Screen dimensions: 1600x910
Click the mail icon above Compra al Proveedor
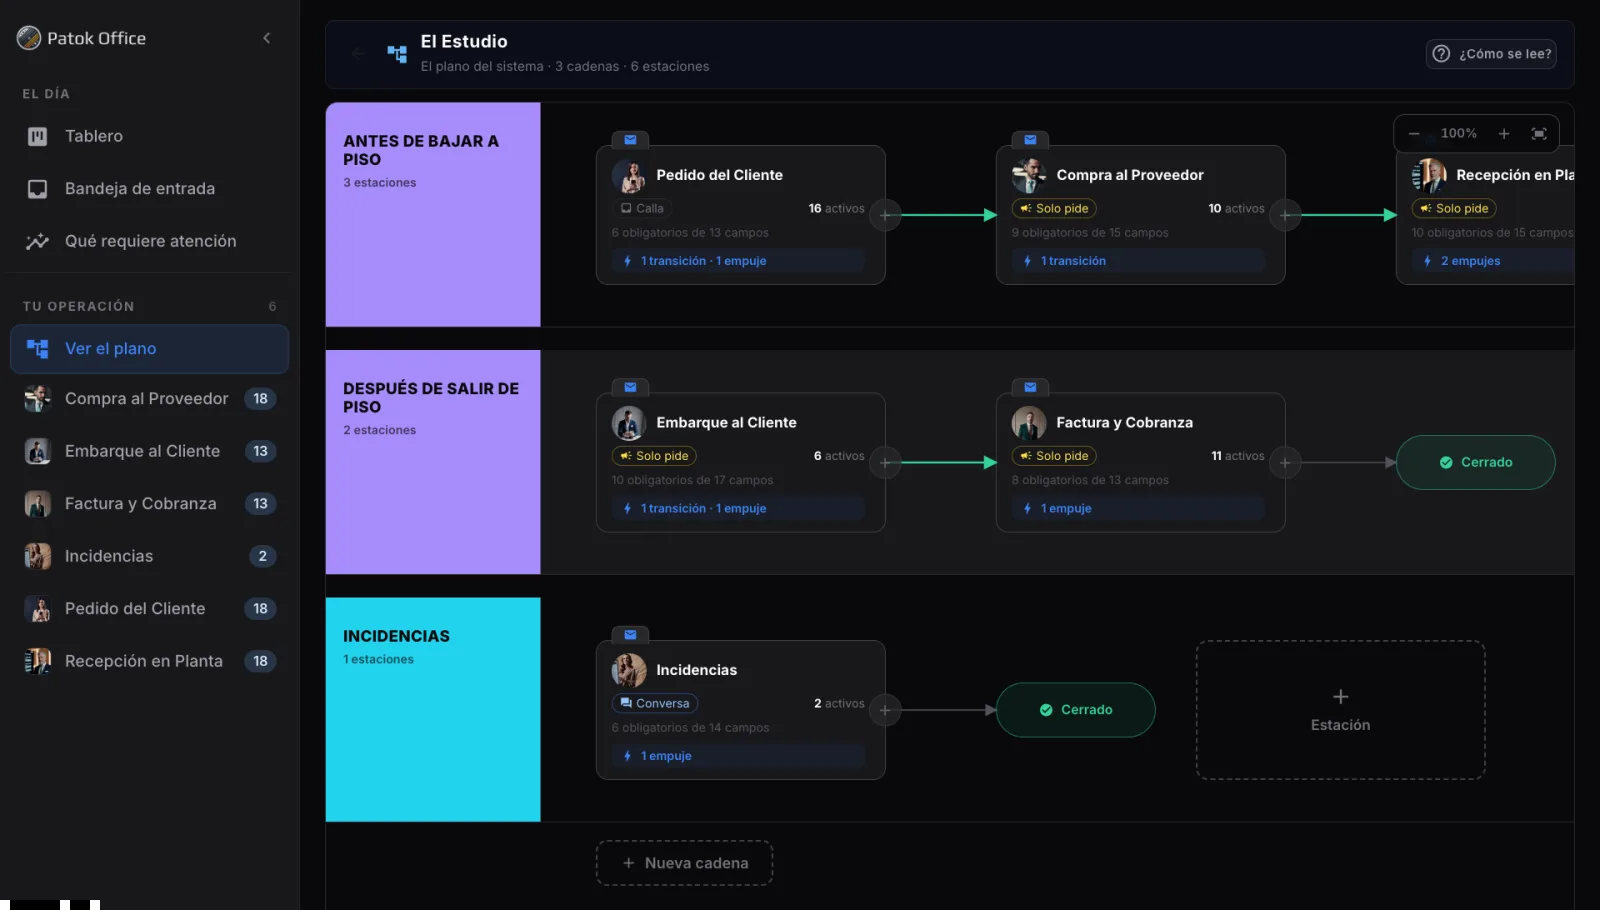click(1030, 140)
